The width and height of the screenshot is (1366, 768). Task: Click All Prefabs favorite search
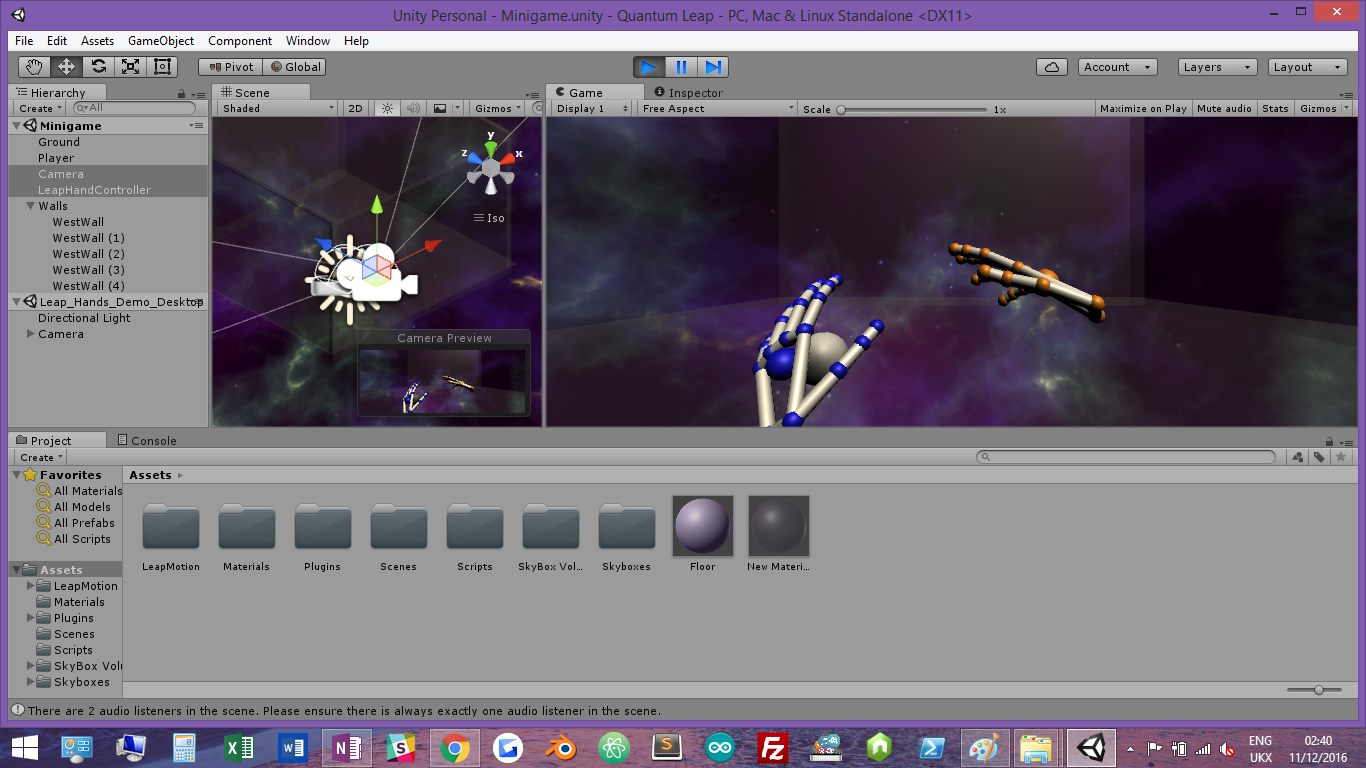click(75, 523)
